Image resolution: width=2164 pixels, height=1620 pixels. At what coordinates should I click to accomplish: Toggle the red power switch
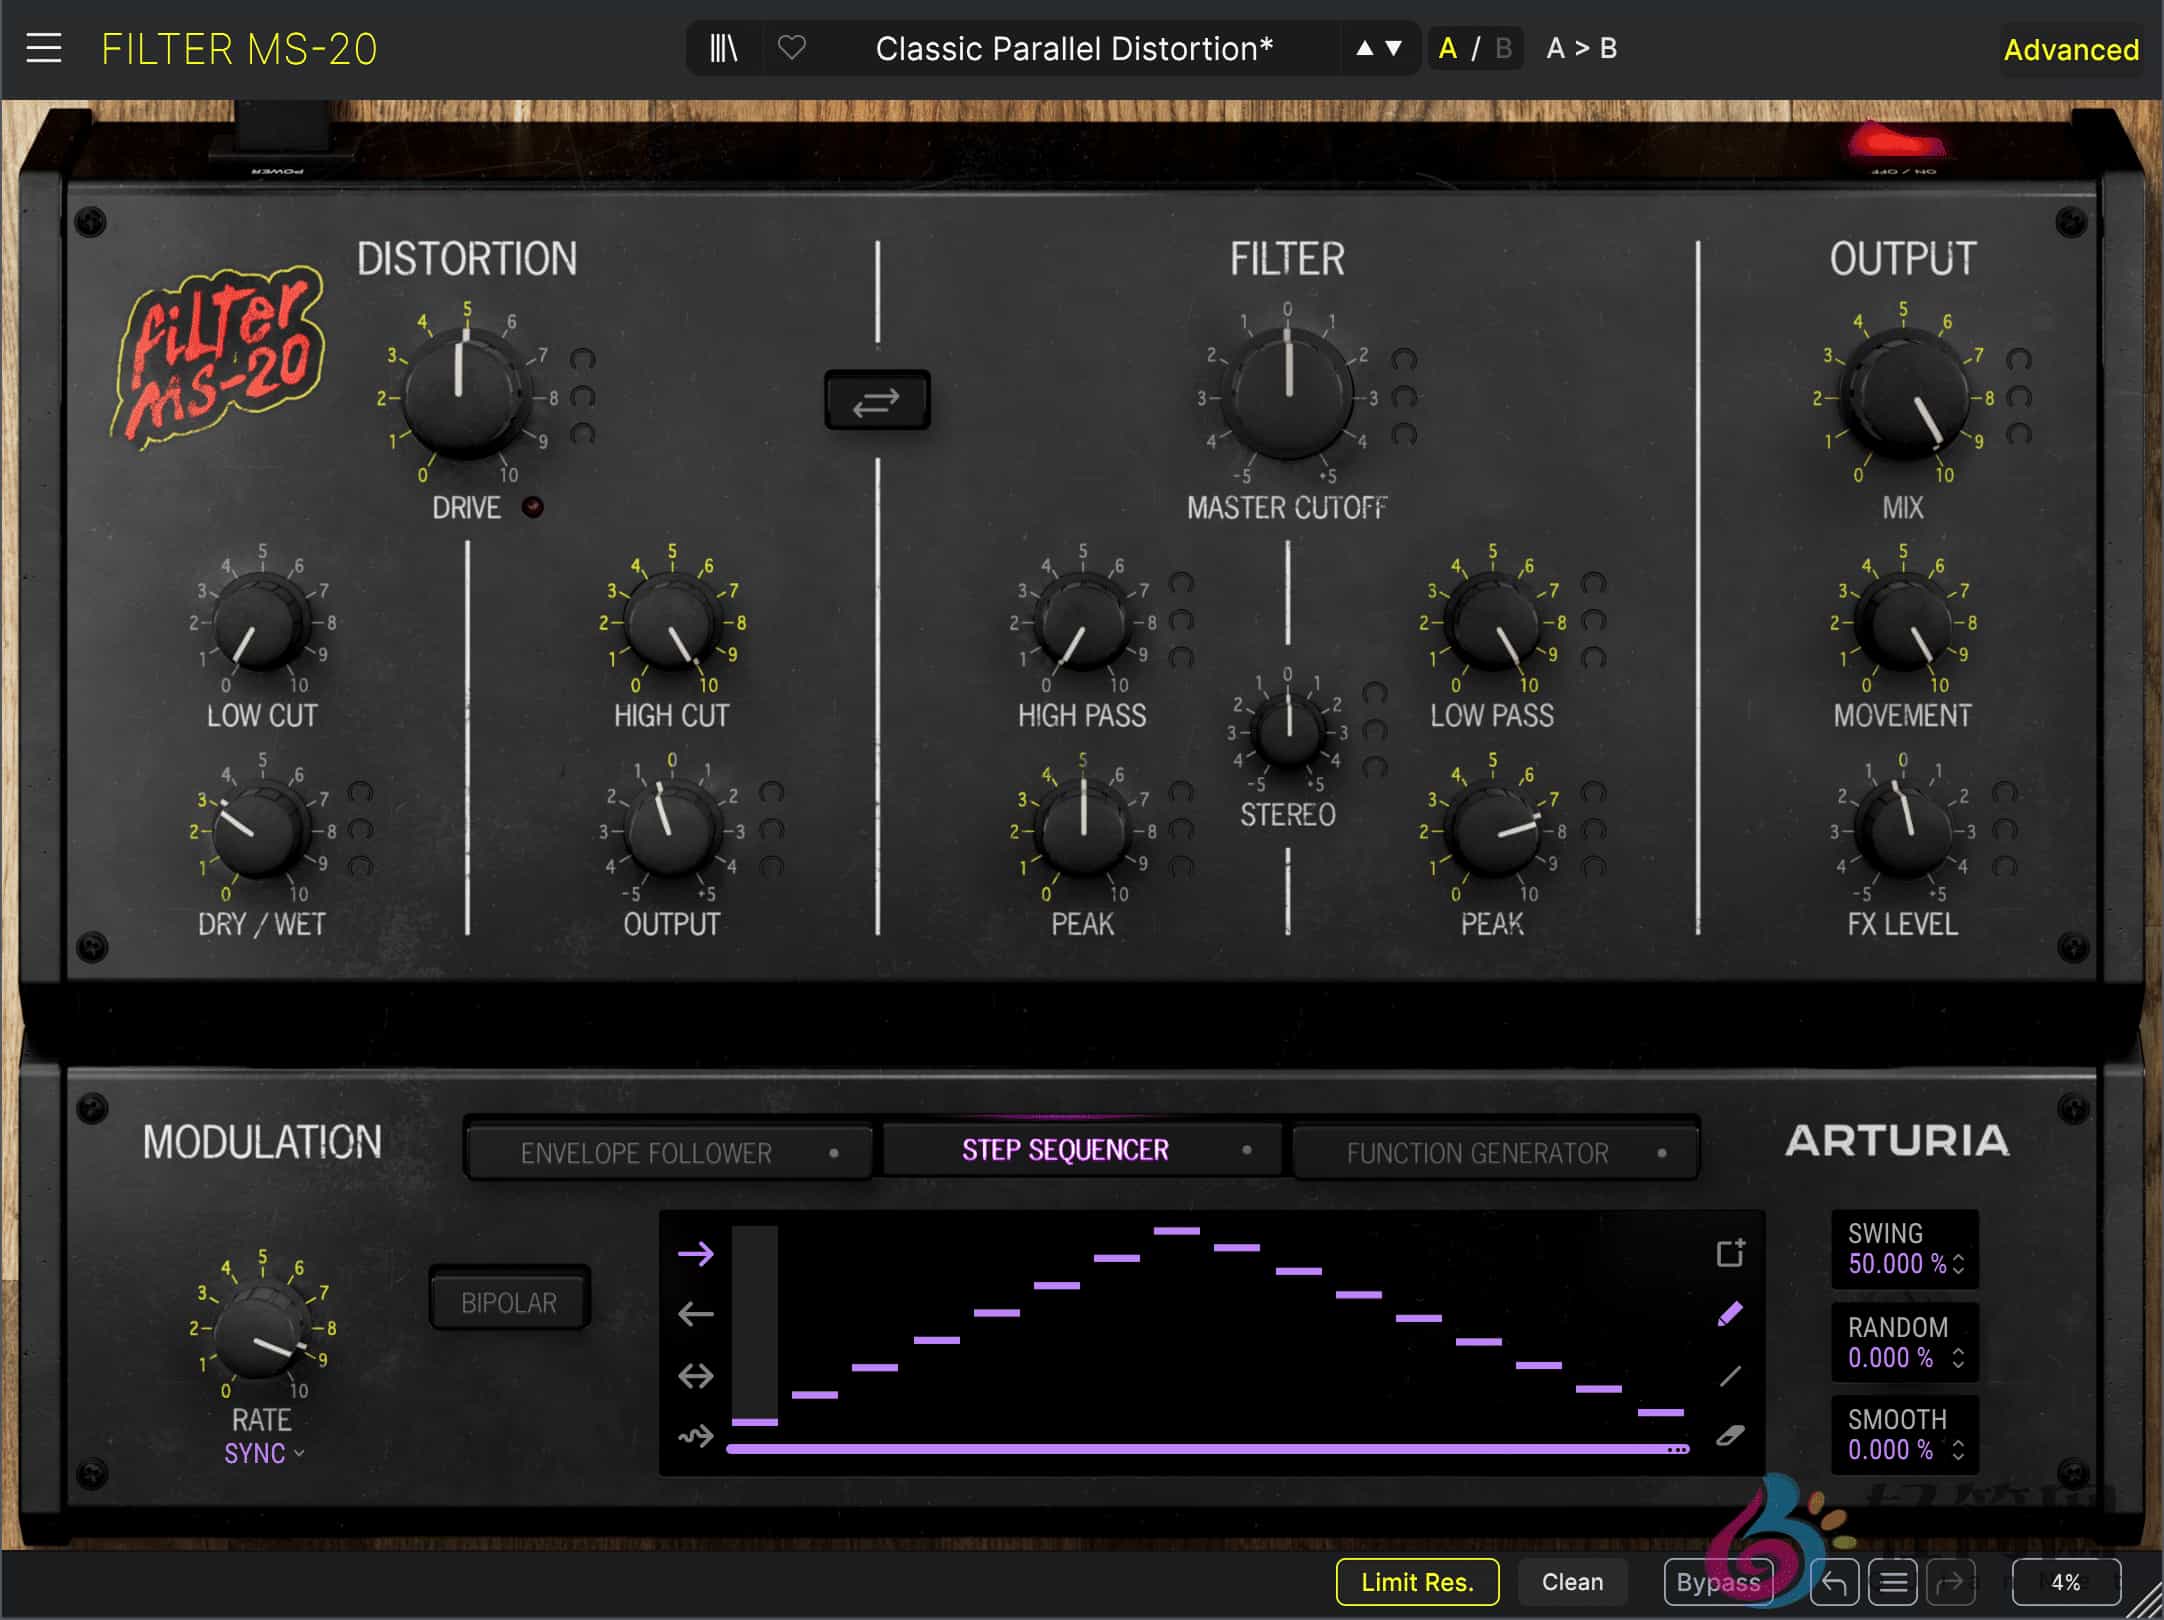coord(1897,144)
